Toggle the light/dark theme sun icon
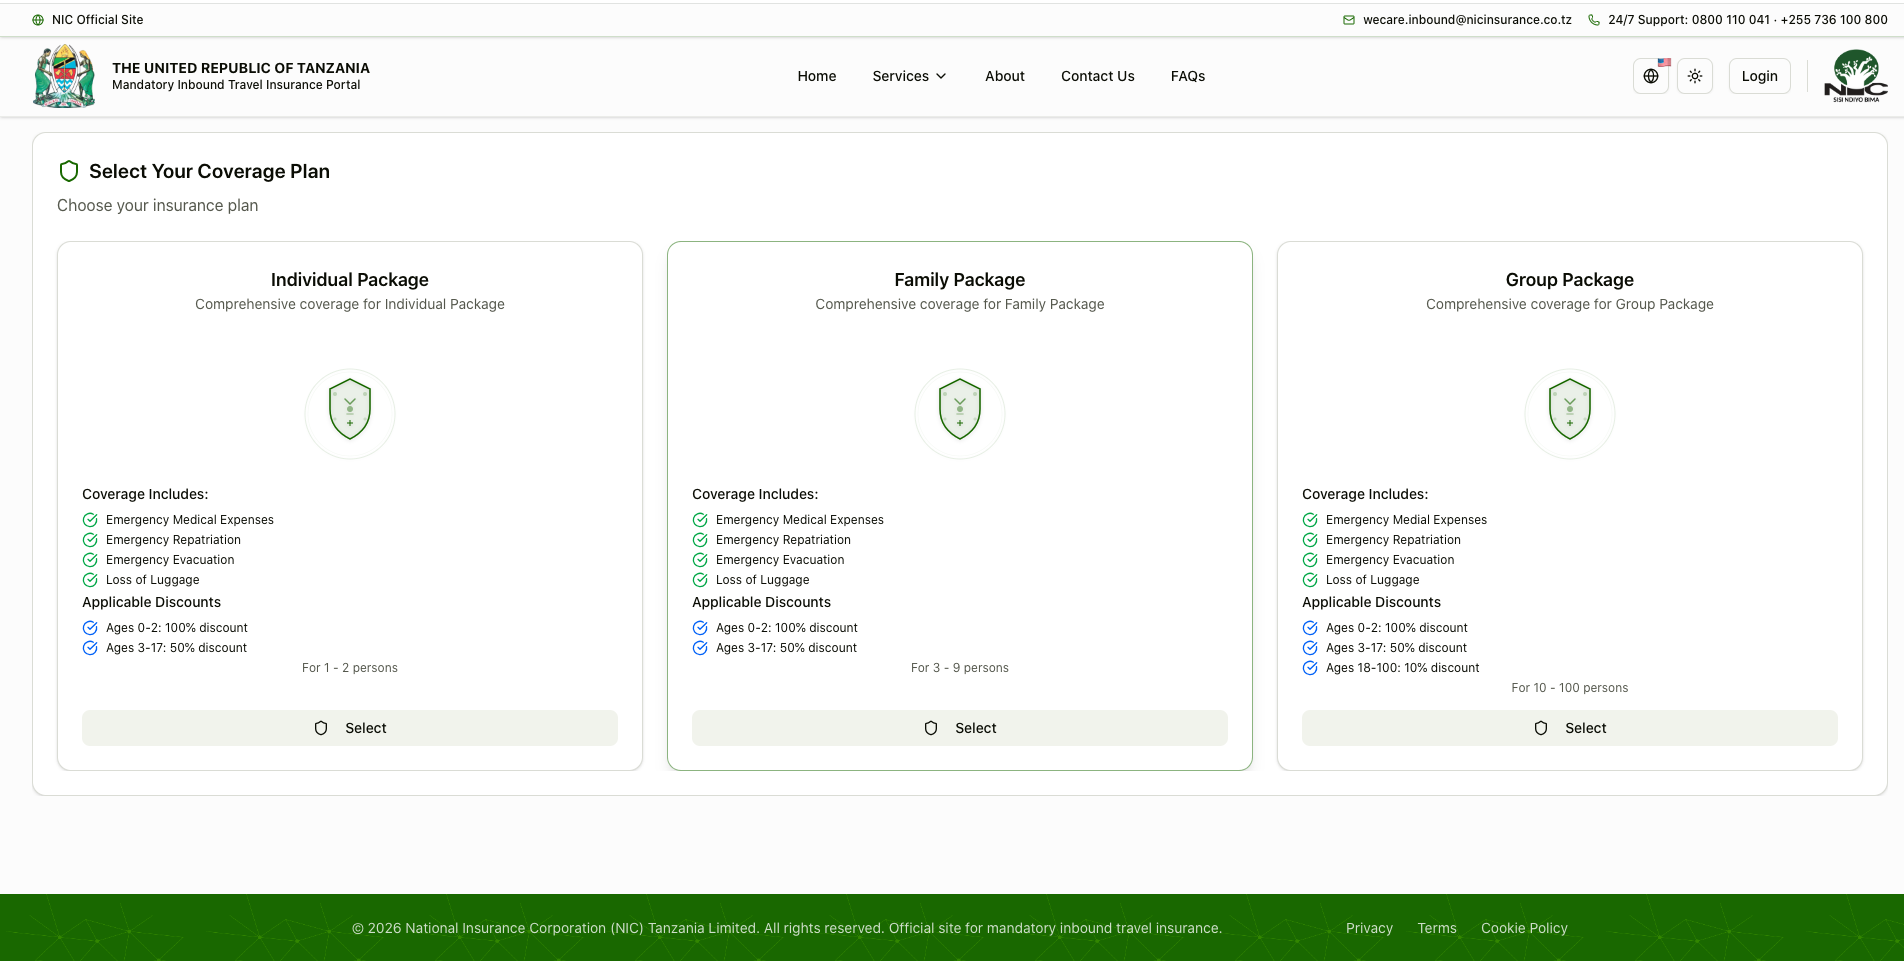Screen dimensions: 1904x961 pos(1695,76)
